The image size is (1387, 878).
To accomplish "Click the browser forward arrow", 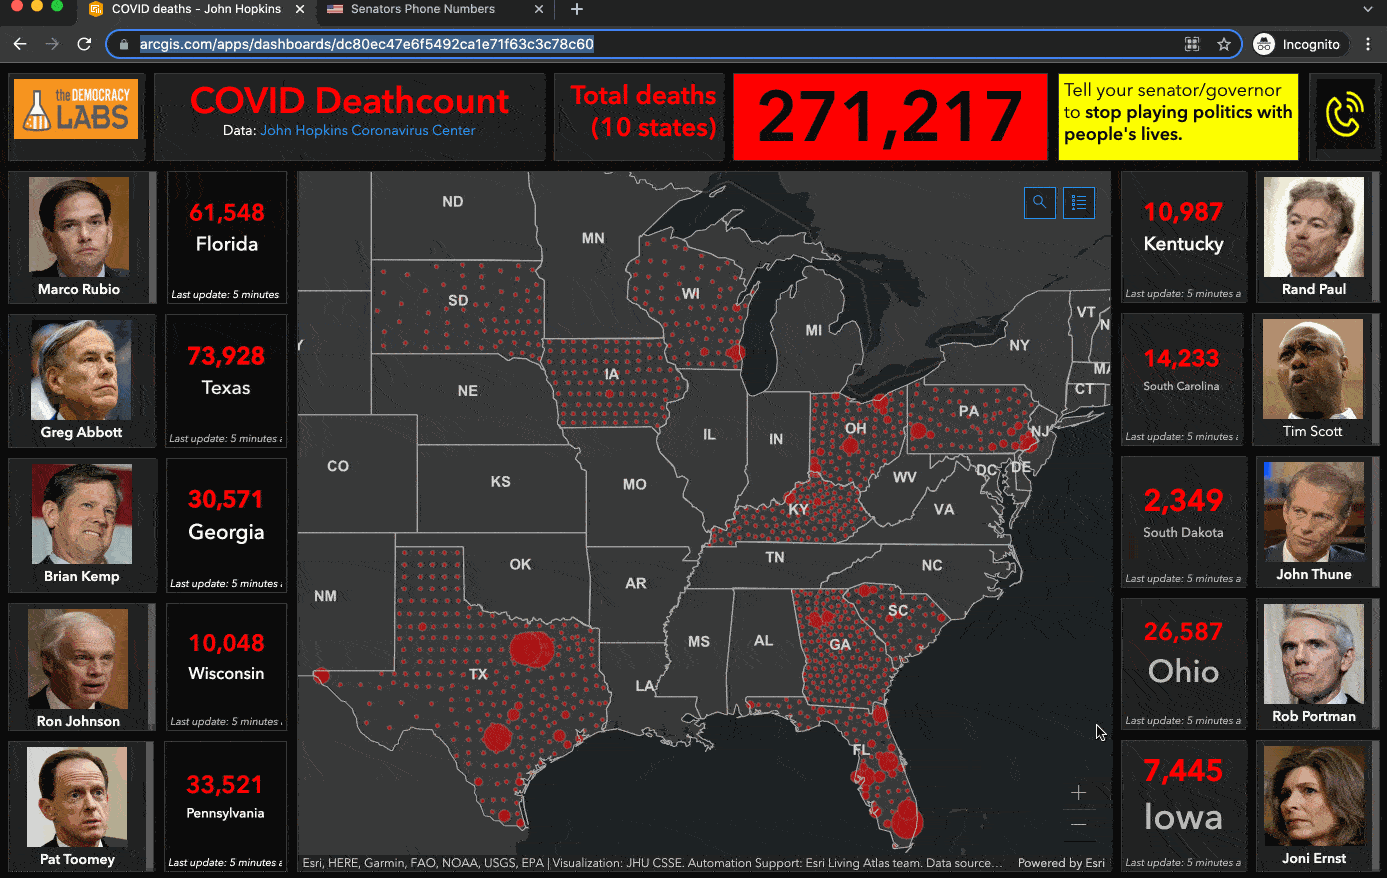I will [52, 44].
